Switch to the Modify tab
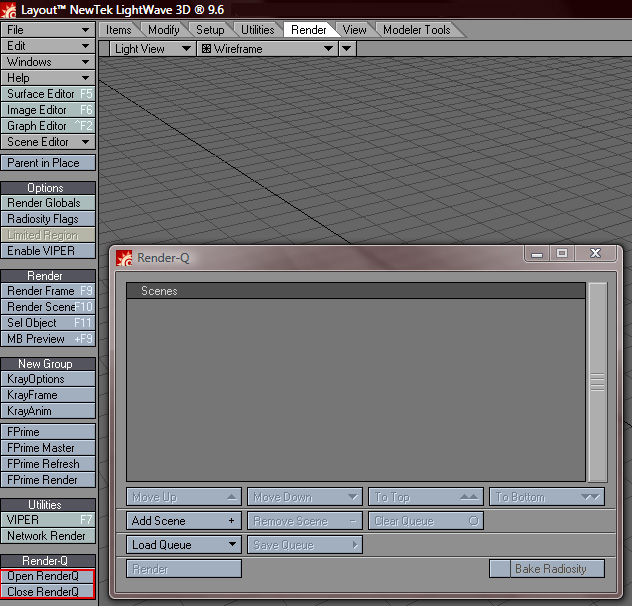 coord(164,30)
